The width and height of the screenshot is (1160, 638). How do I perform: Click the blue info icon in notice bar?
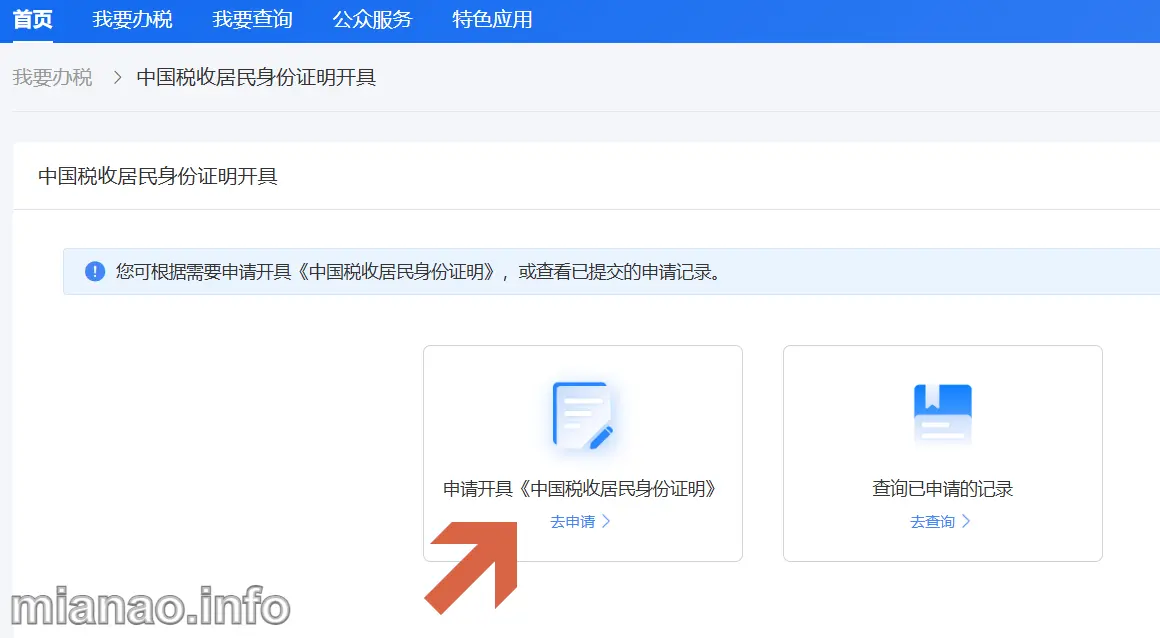coord(95,271)
